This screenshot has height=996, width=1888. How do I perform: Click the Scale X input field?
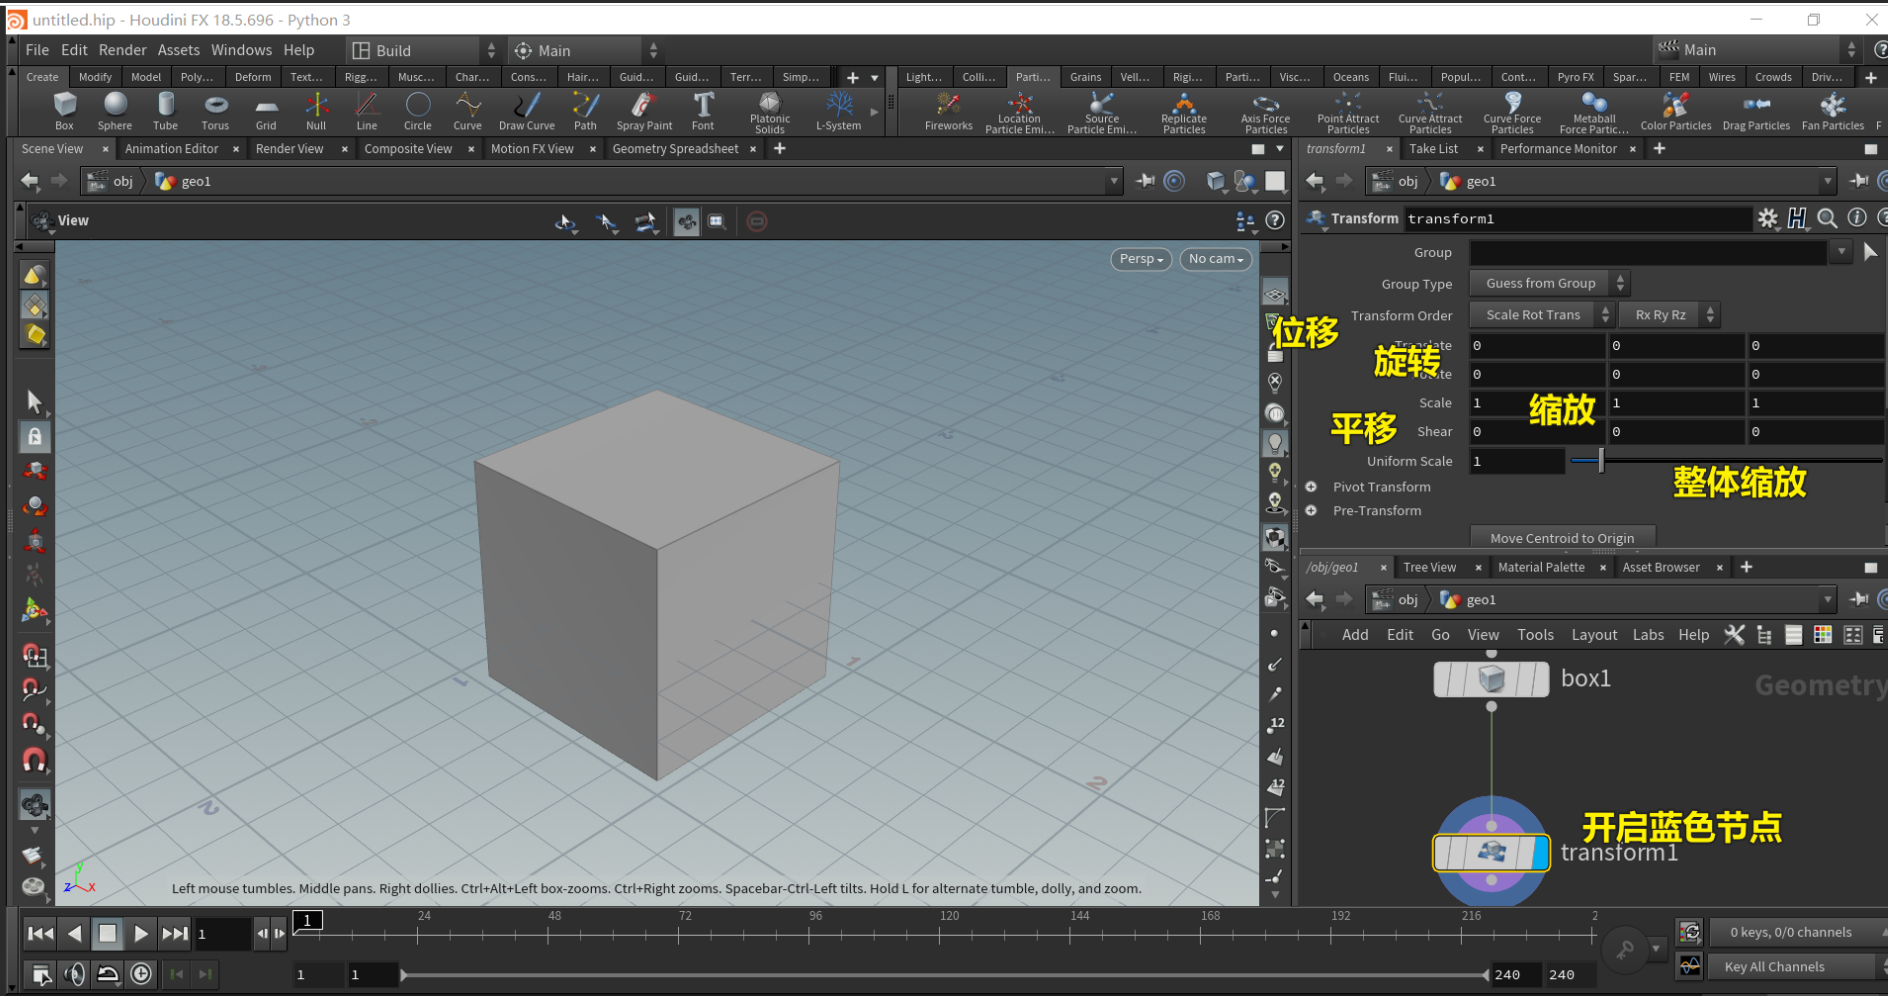pyautogui.click(x=1536, y=403)
